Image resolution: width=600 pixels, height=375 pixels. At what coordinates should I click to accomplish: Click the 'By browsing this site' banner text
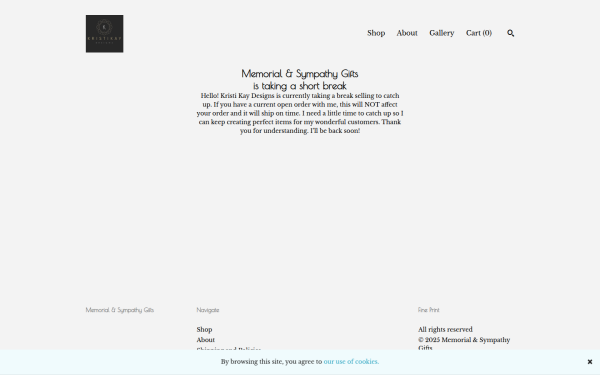click(x=271, y=362)
